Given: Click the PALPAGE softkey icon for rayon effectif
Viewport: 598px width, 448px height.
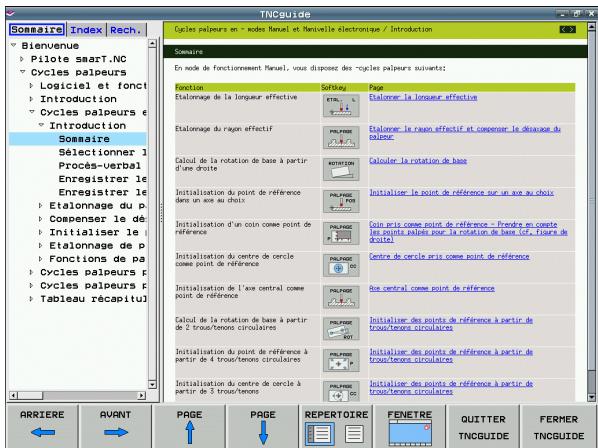Looking at the screenshot, I should click(x=341, y=138).
